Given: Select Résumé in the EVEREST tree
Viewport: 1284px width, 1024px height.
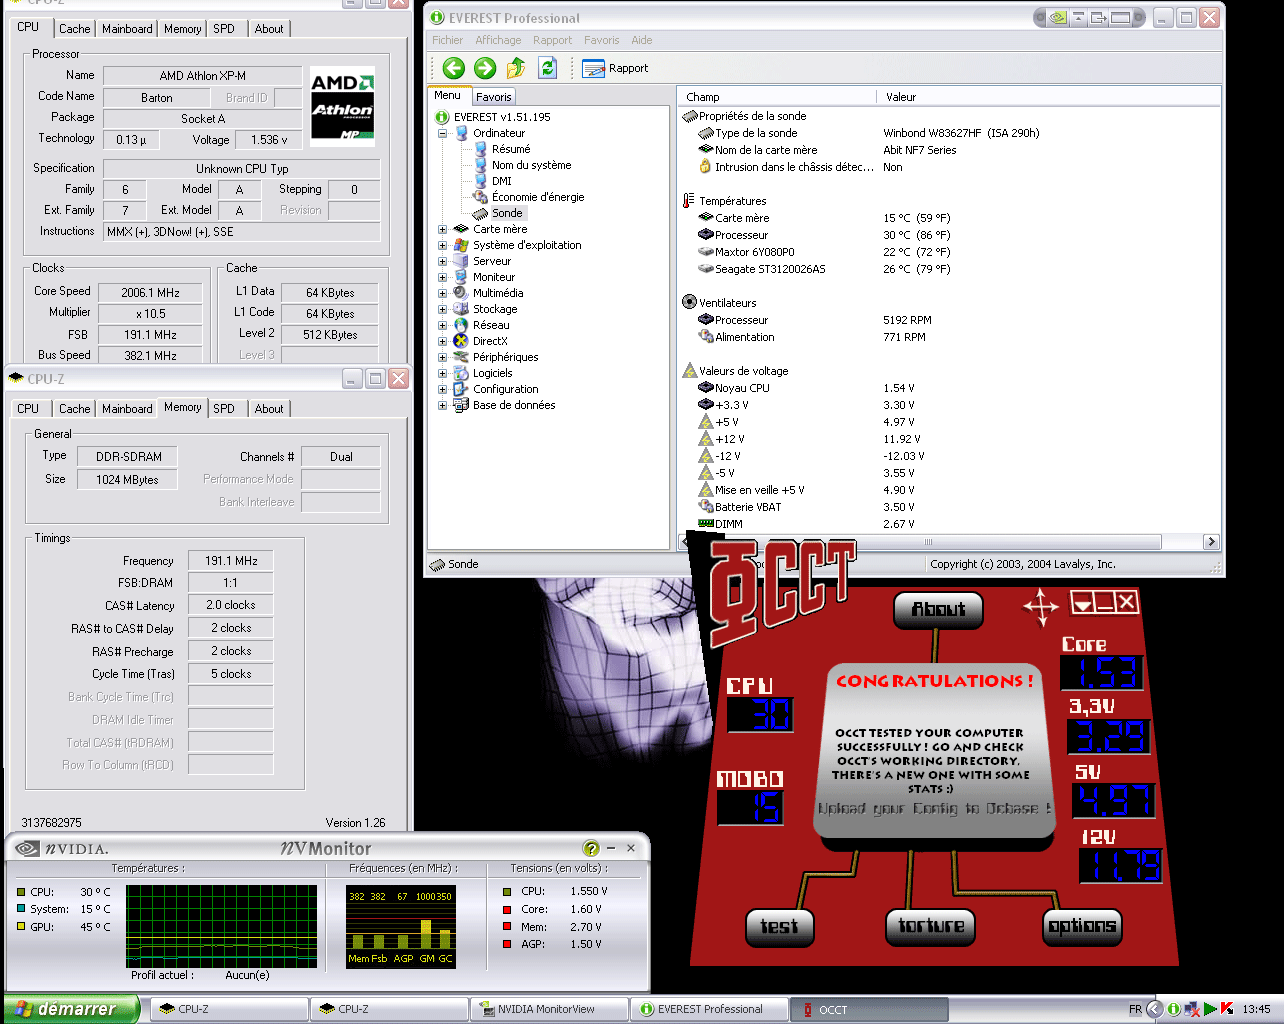Looking at the screenshot, I should [511, 149].
